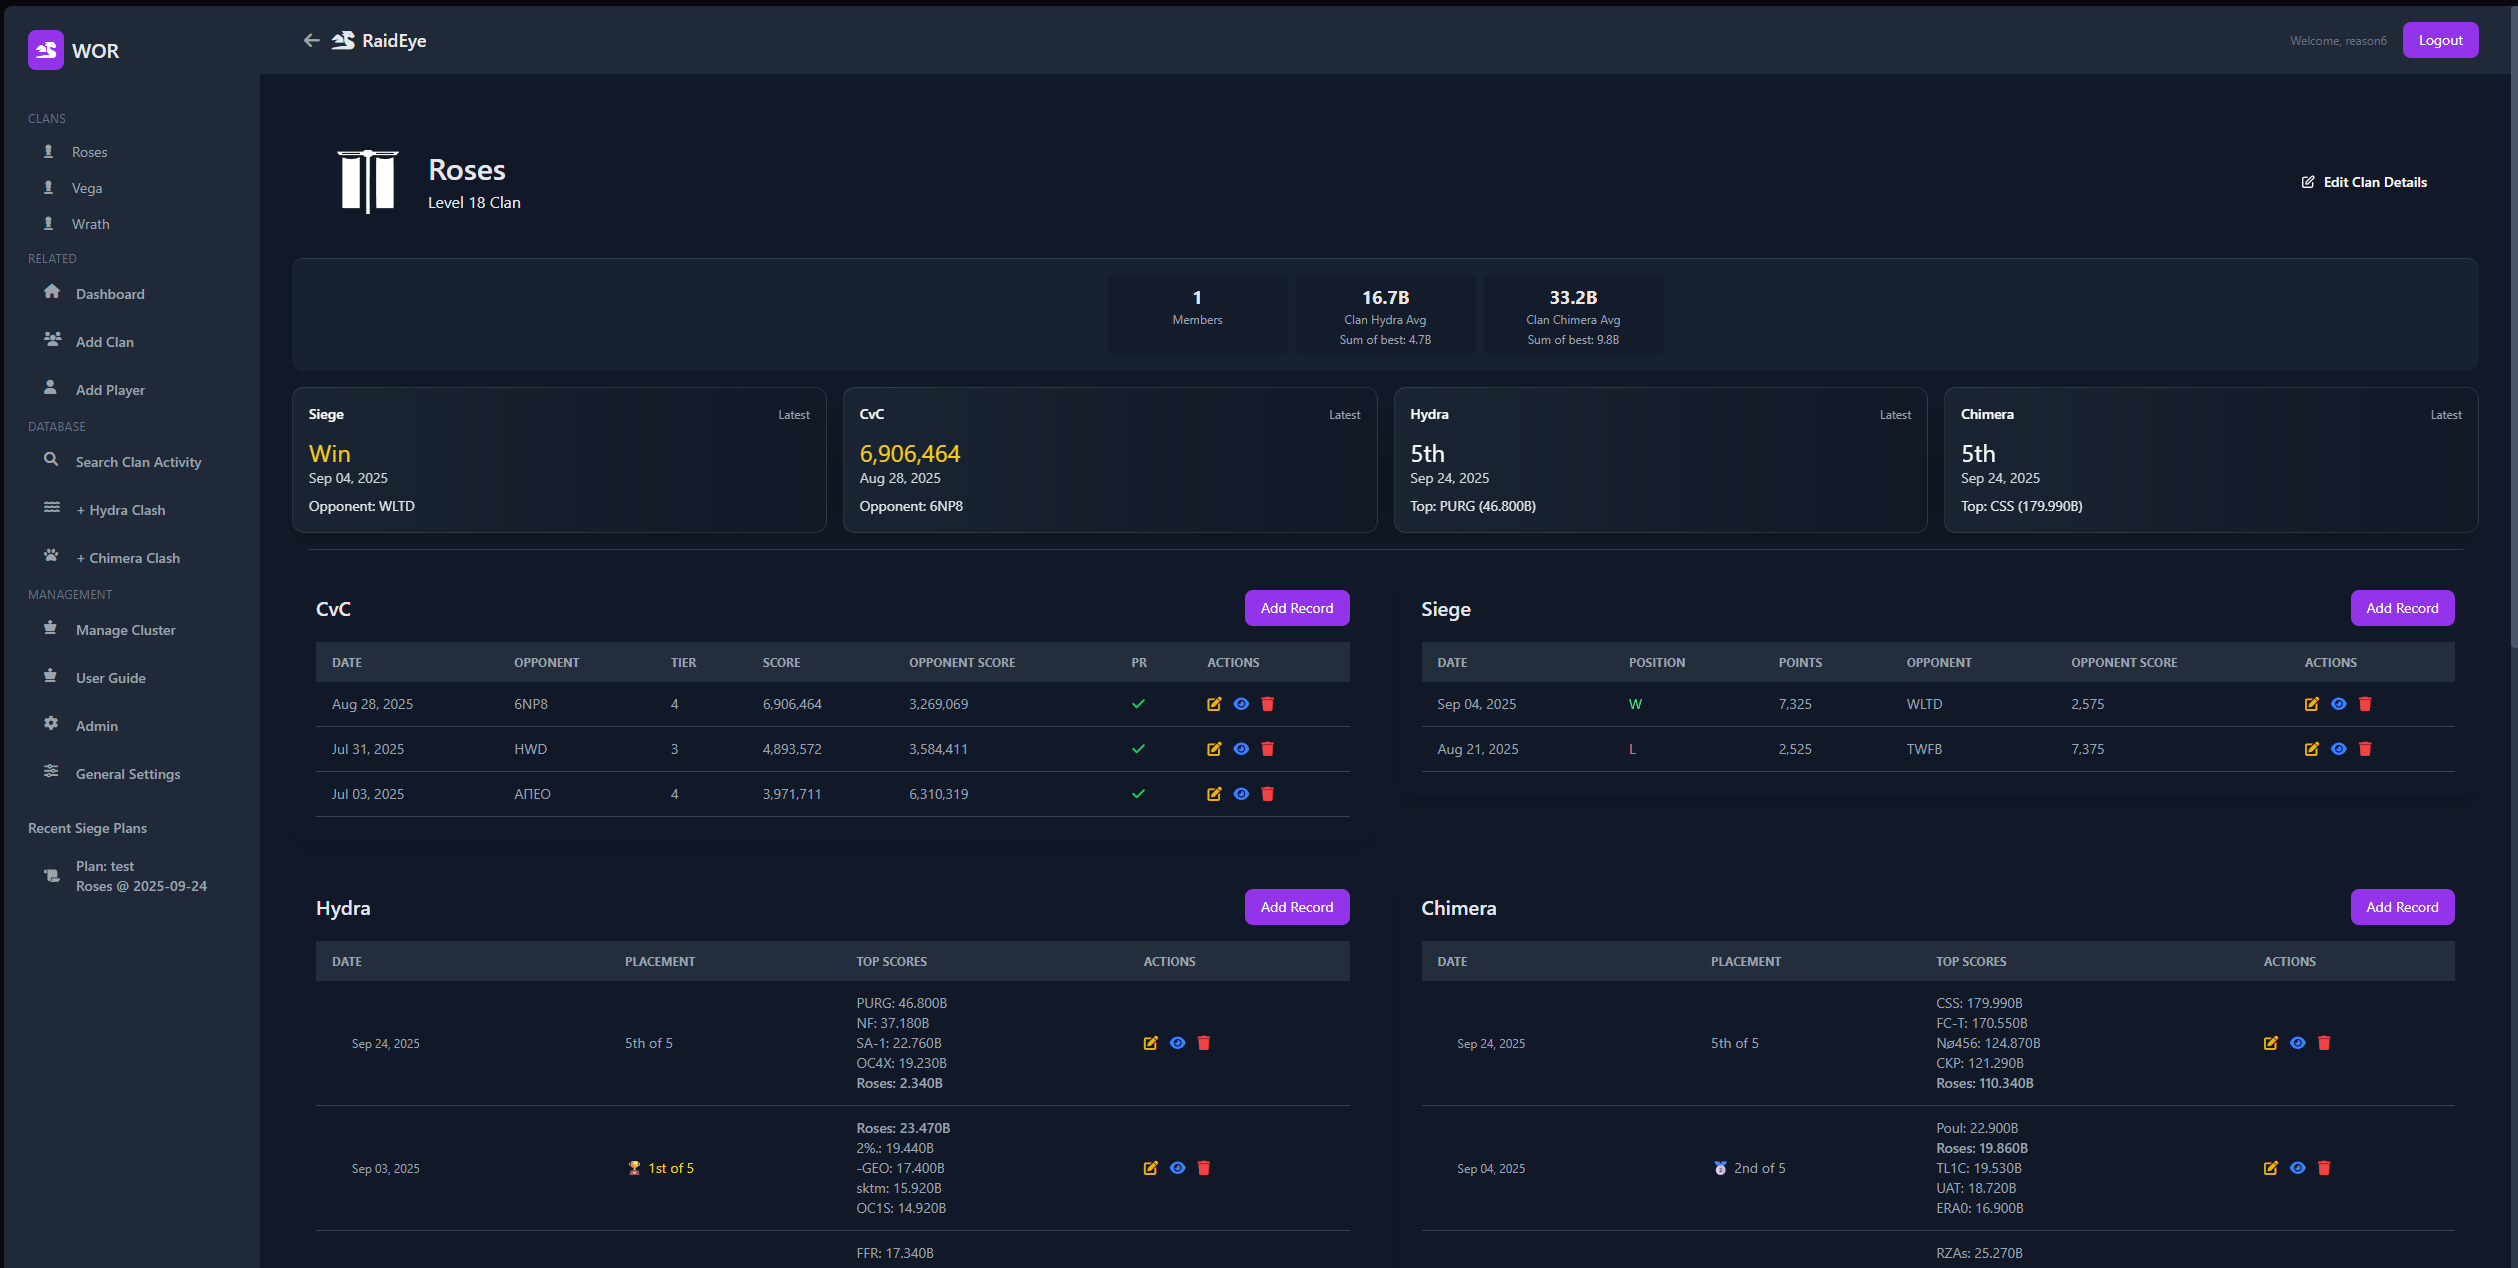The width and height of the screenshot is (2518, 1268).
Task: Open the Wrath clan page
Action: [x=91, y=223]
